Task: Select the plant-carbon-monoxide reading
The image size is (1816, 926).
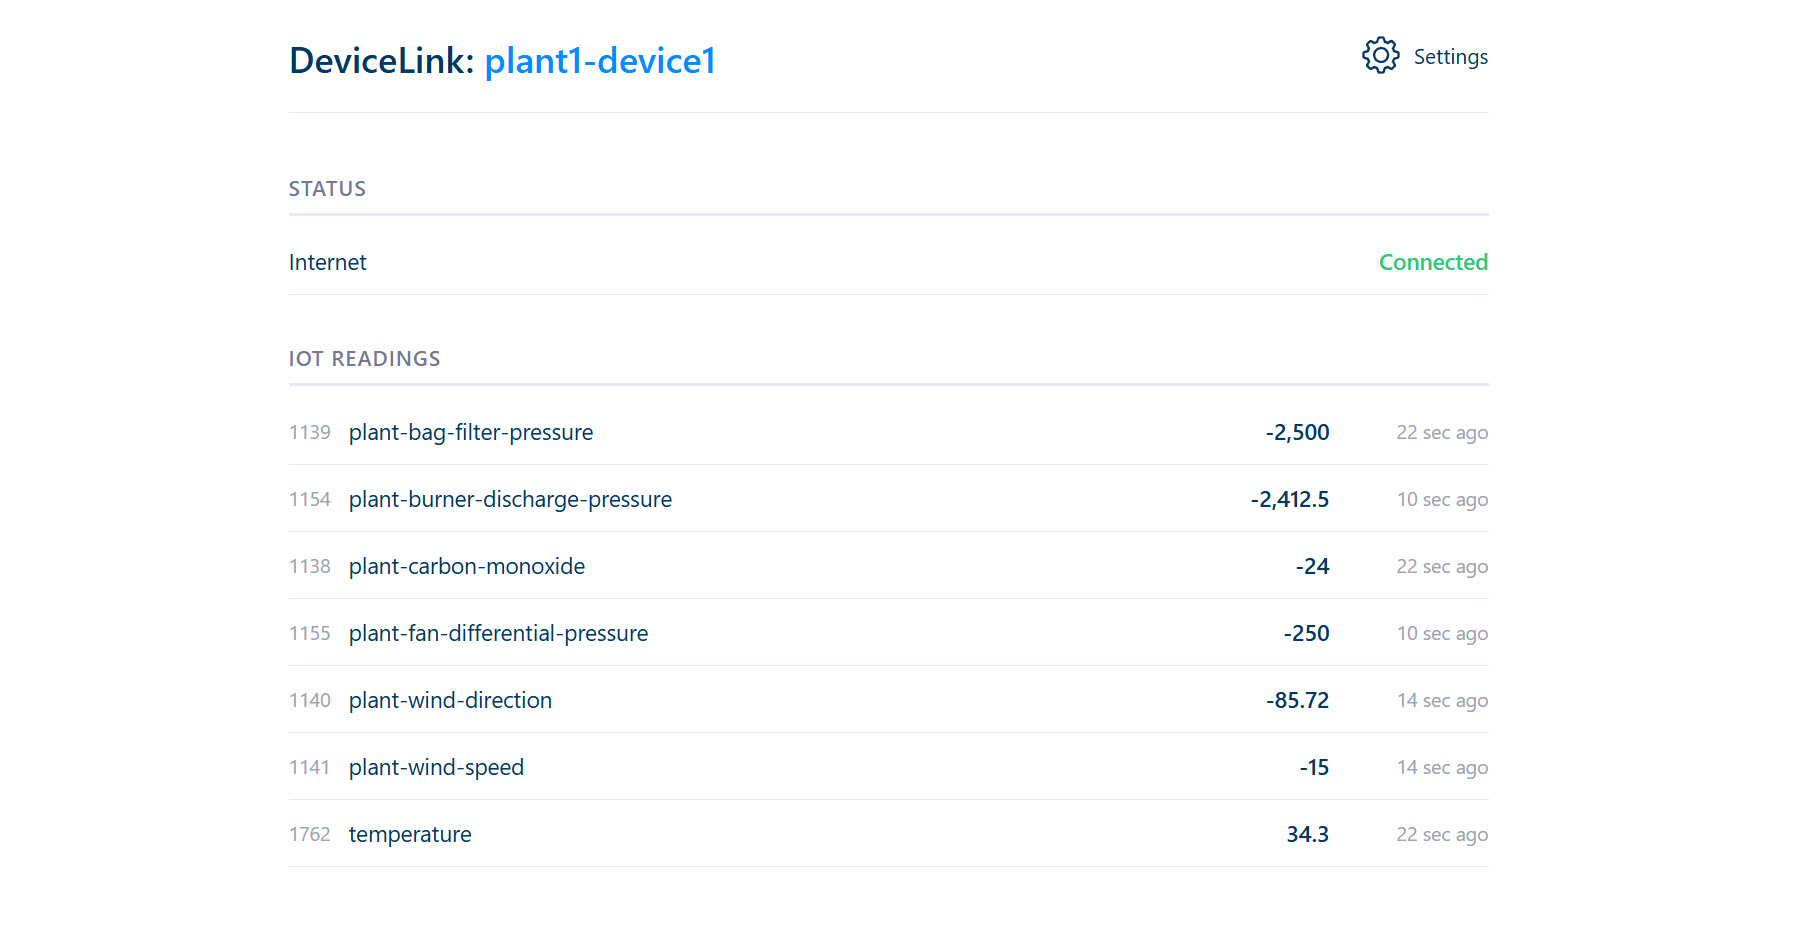Action: [466, 566]
